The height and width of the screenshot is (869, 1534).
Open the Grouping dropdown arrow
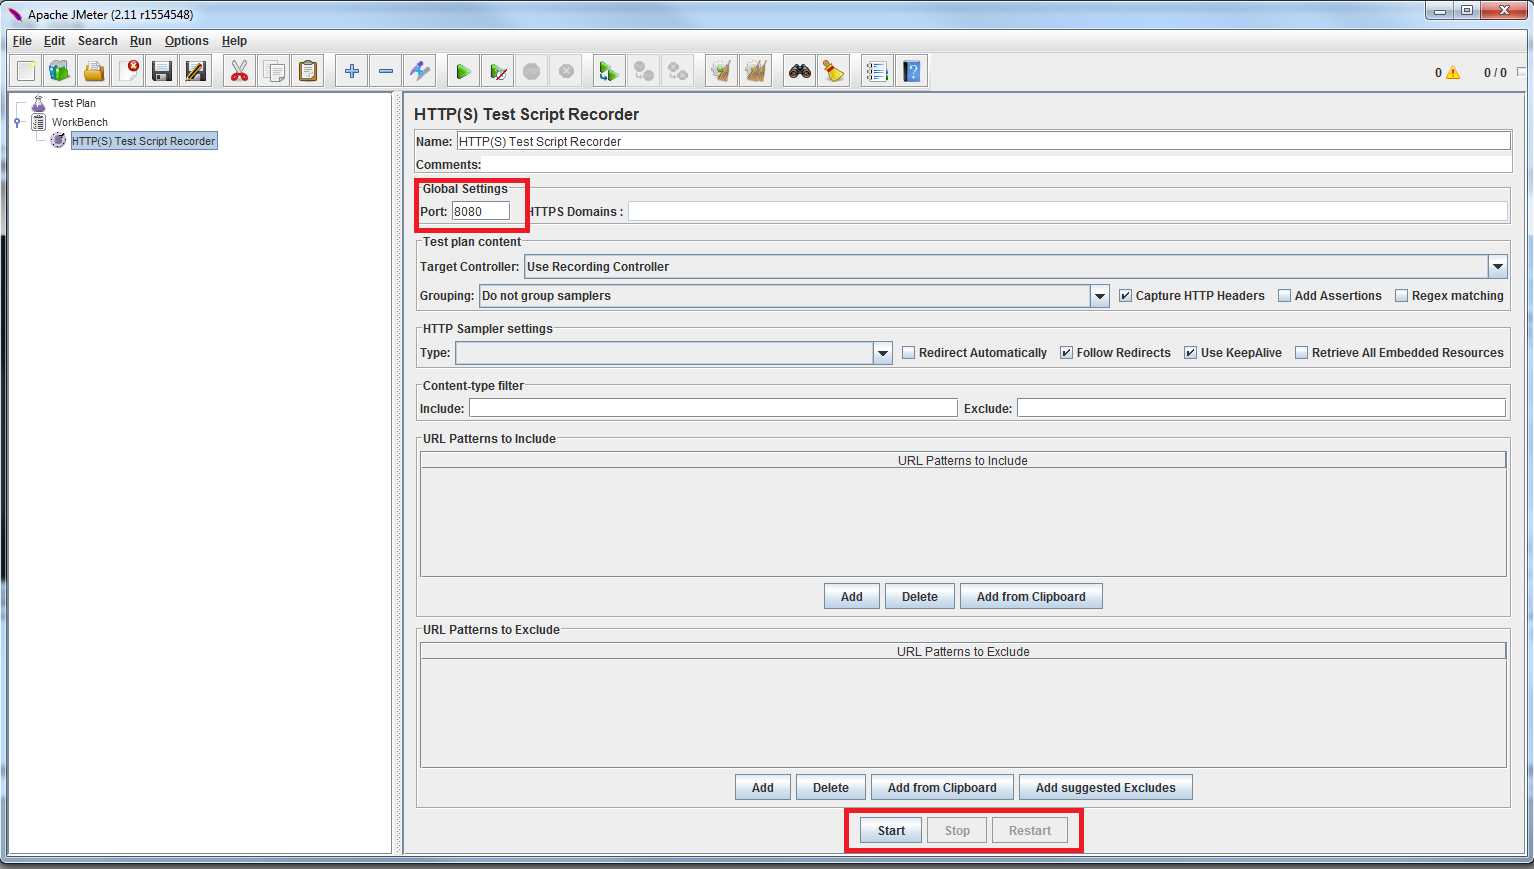click(x=1100, y=296)
